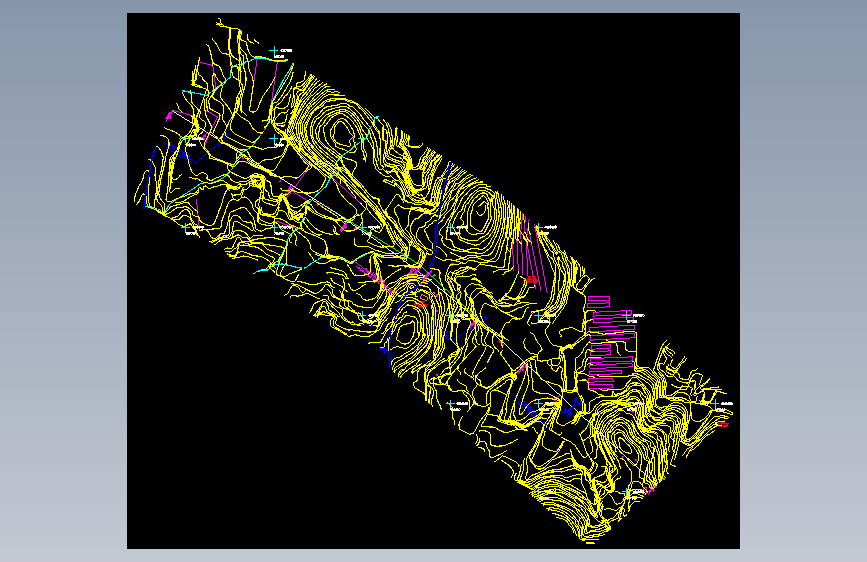The width and height of the screenshot is (867, 562).
Task: Click the topographic CAD drawing preview
Action: point(433,280)
